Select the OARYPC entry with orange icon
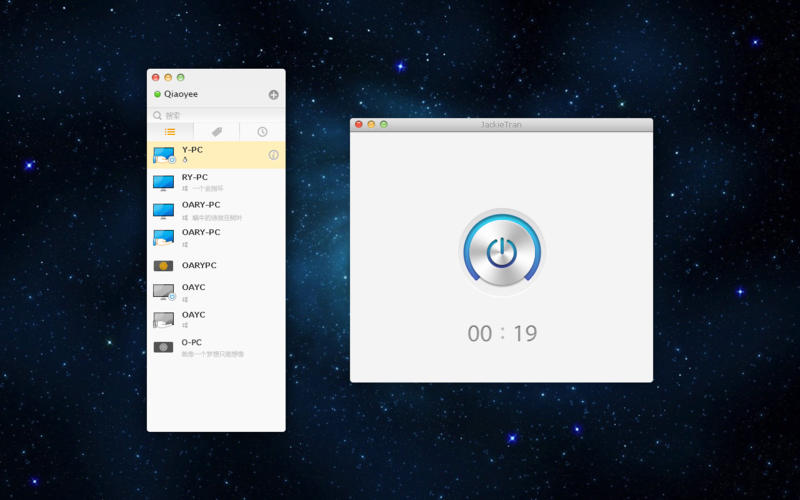This screenshot has width=800, height=500. [x=210, y=266]
